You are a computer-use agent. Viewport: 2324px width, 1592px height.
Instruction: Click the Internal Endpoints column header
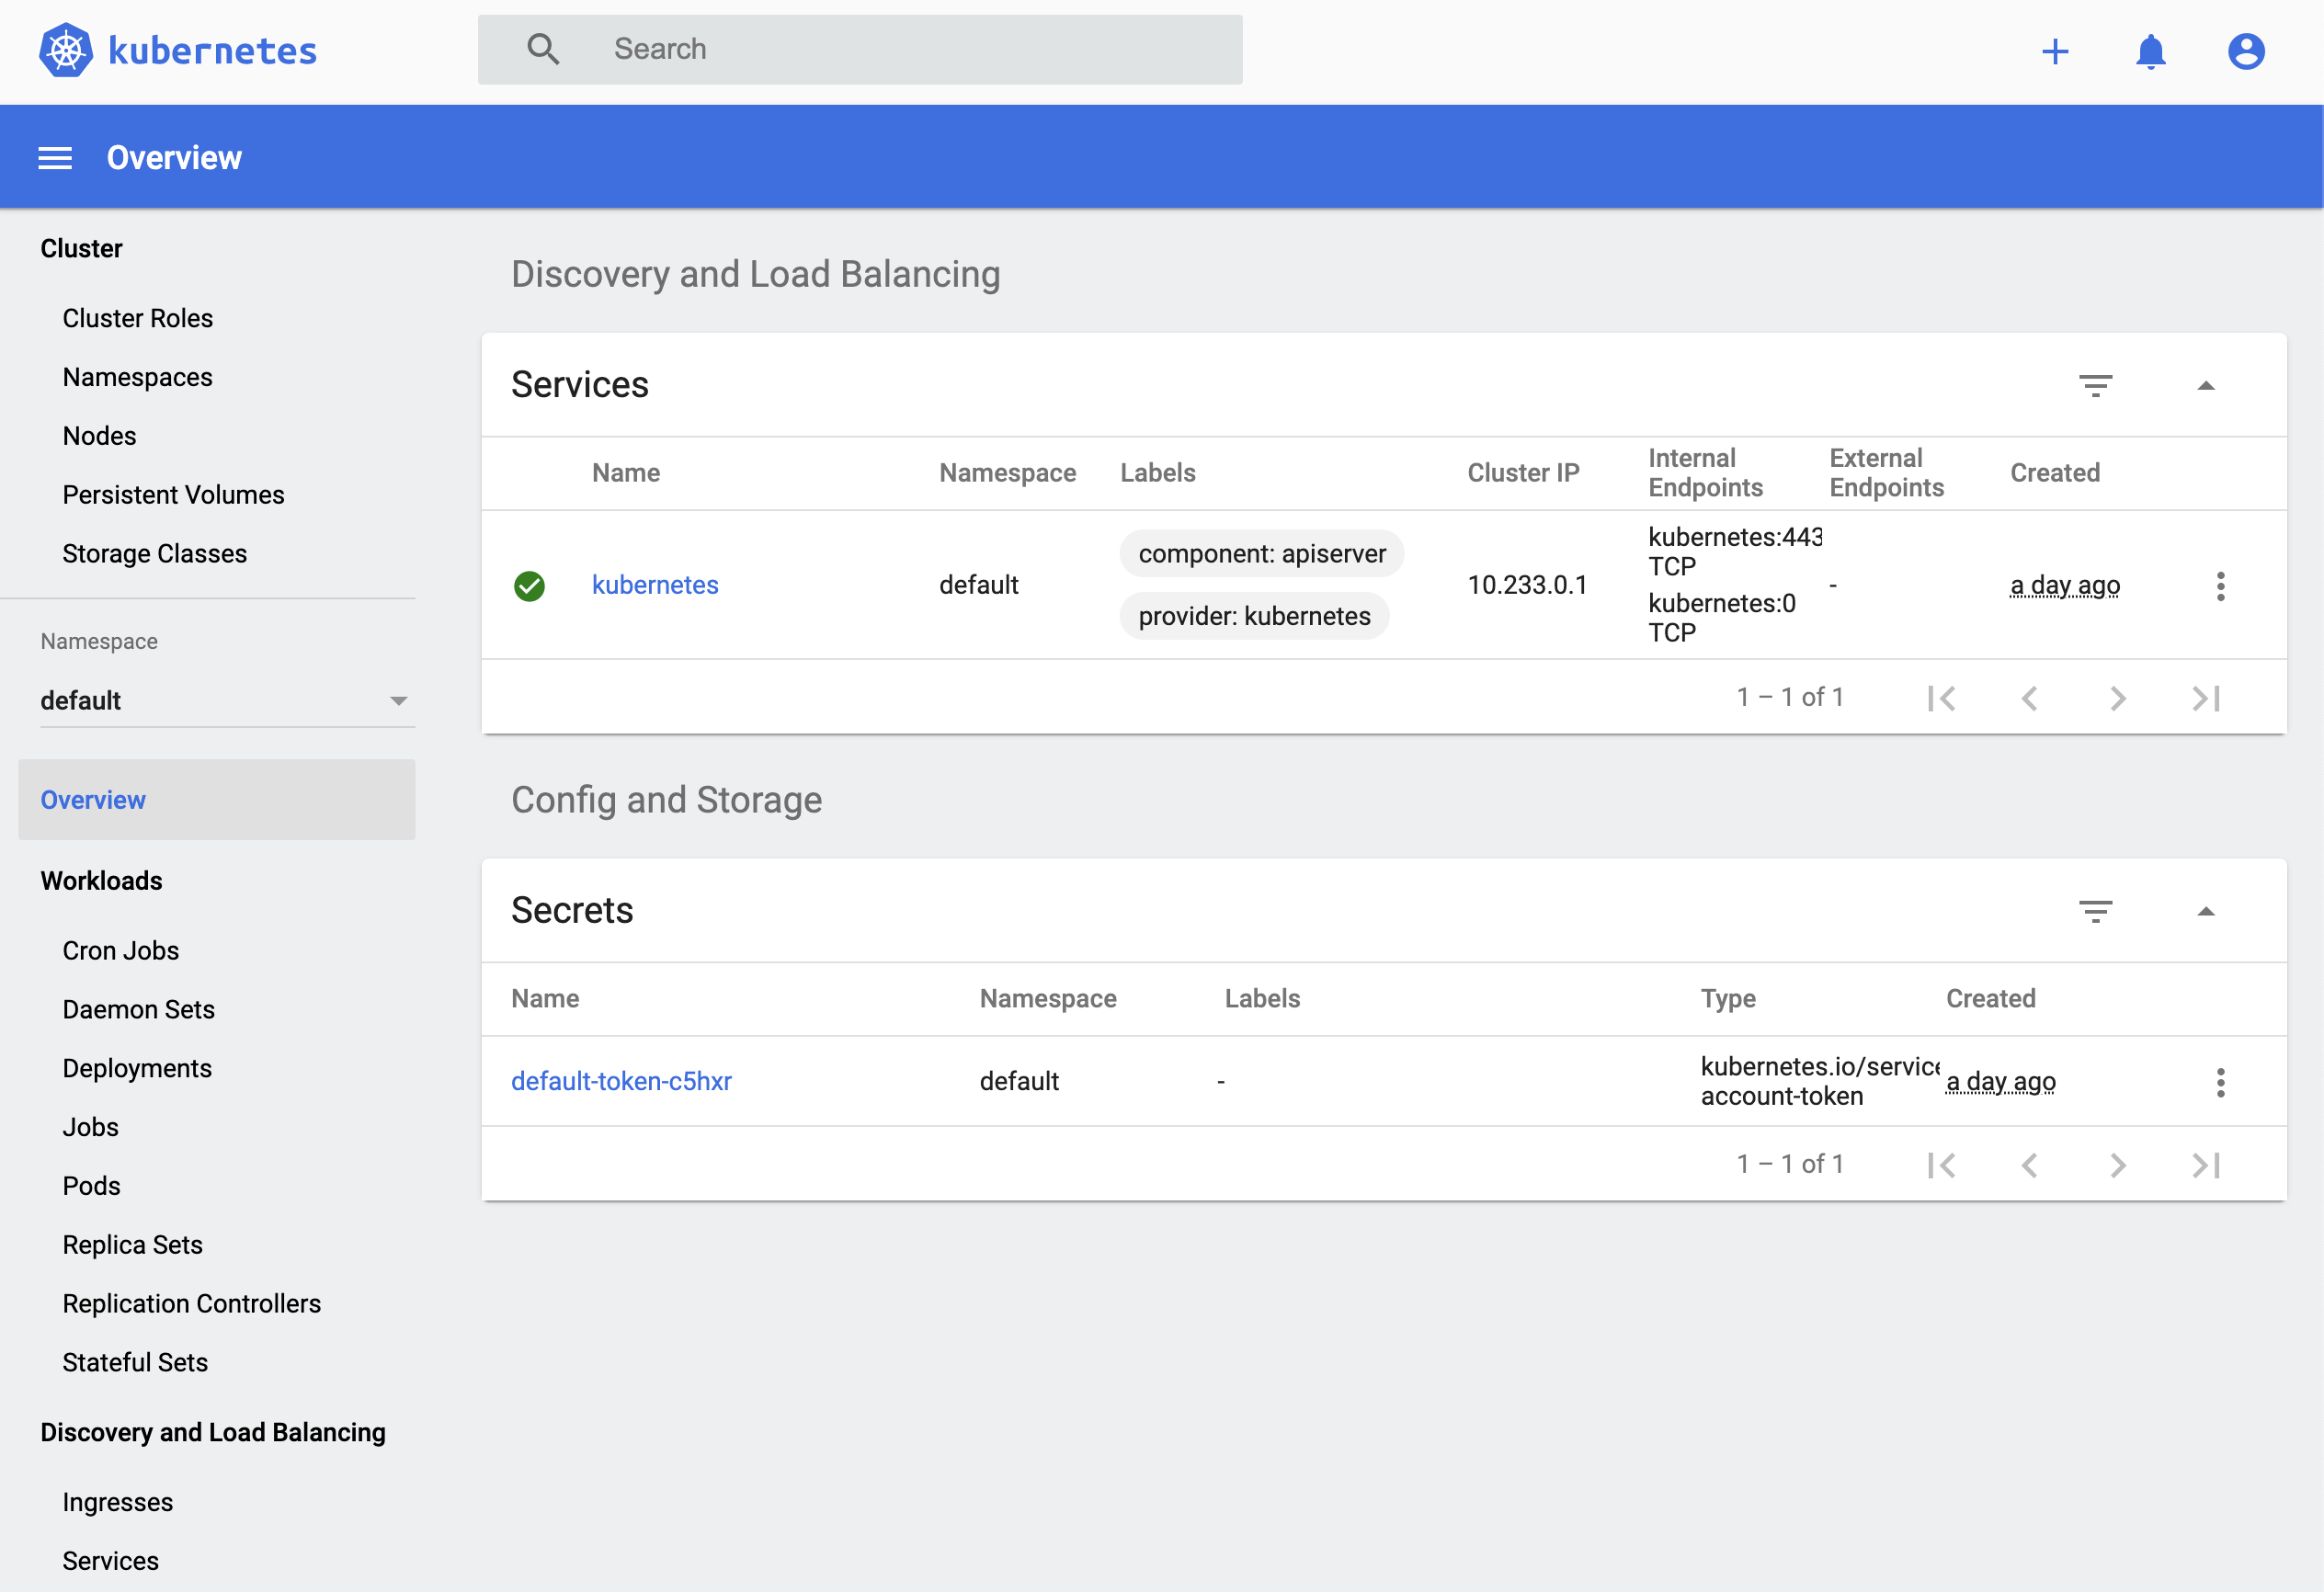pos(1706,473)
